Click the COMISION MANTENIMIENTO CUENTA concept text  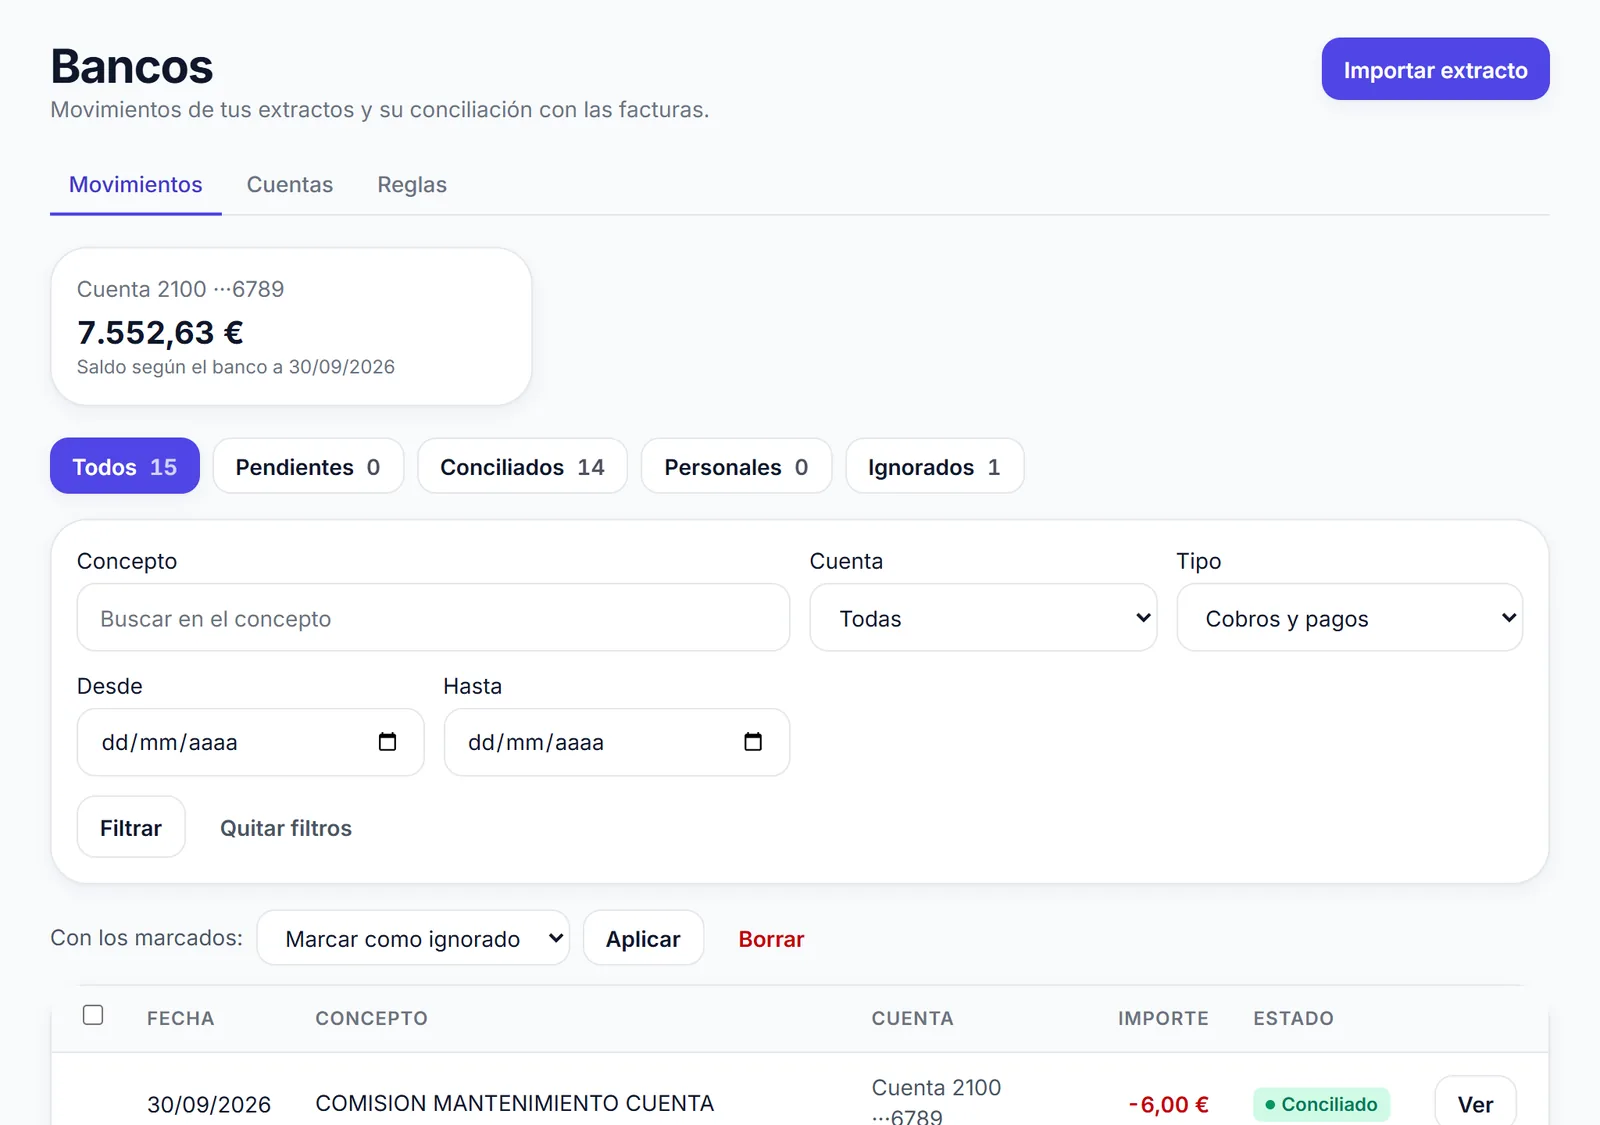515,1103
